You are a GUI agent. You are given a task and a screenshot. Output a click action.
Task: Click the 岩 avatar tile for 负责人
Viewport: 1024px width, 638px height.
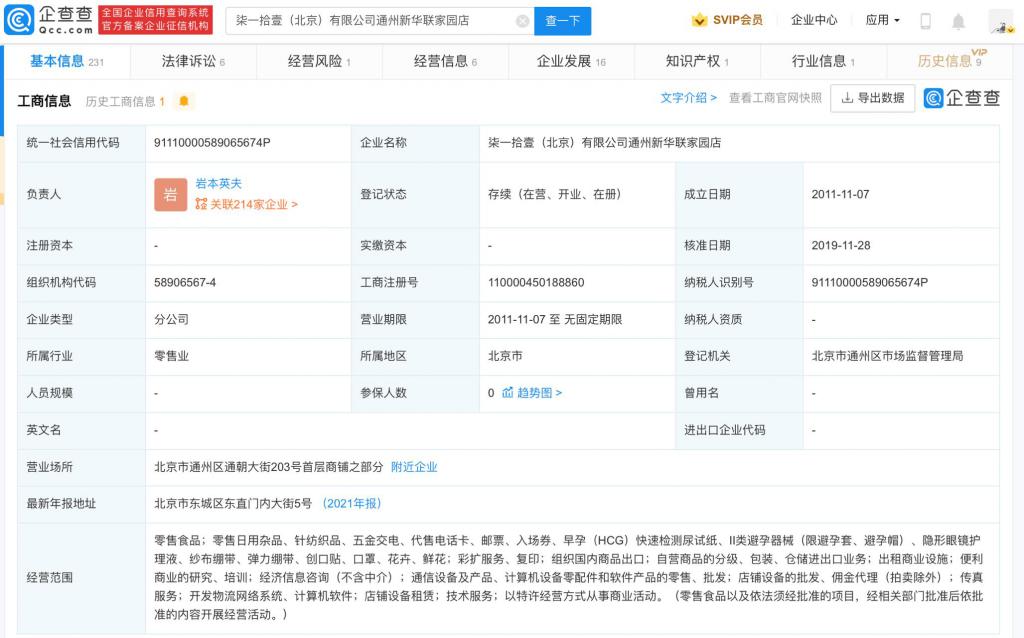[170, 194]
